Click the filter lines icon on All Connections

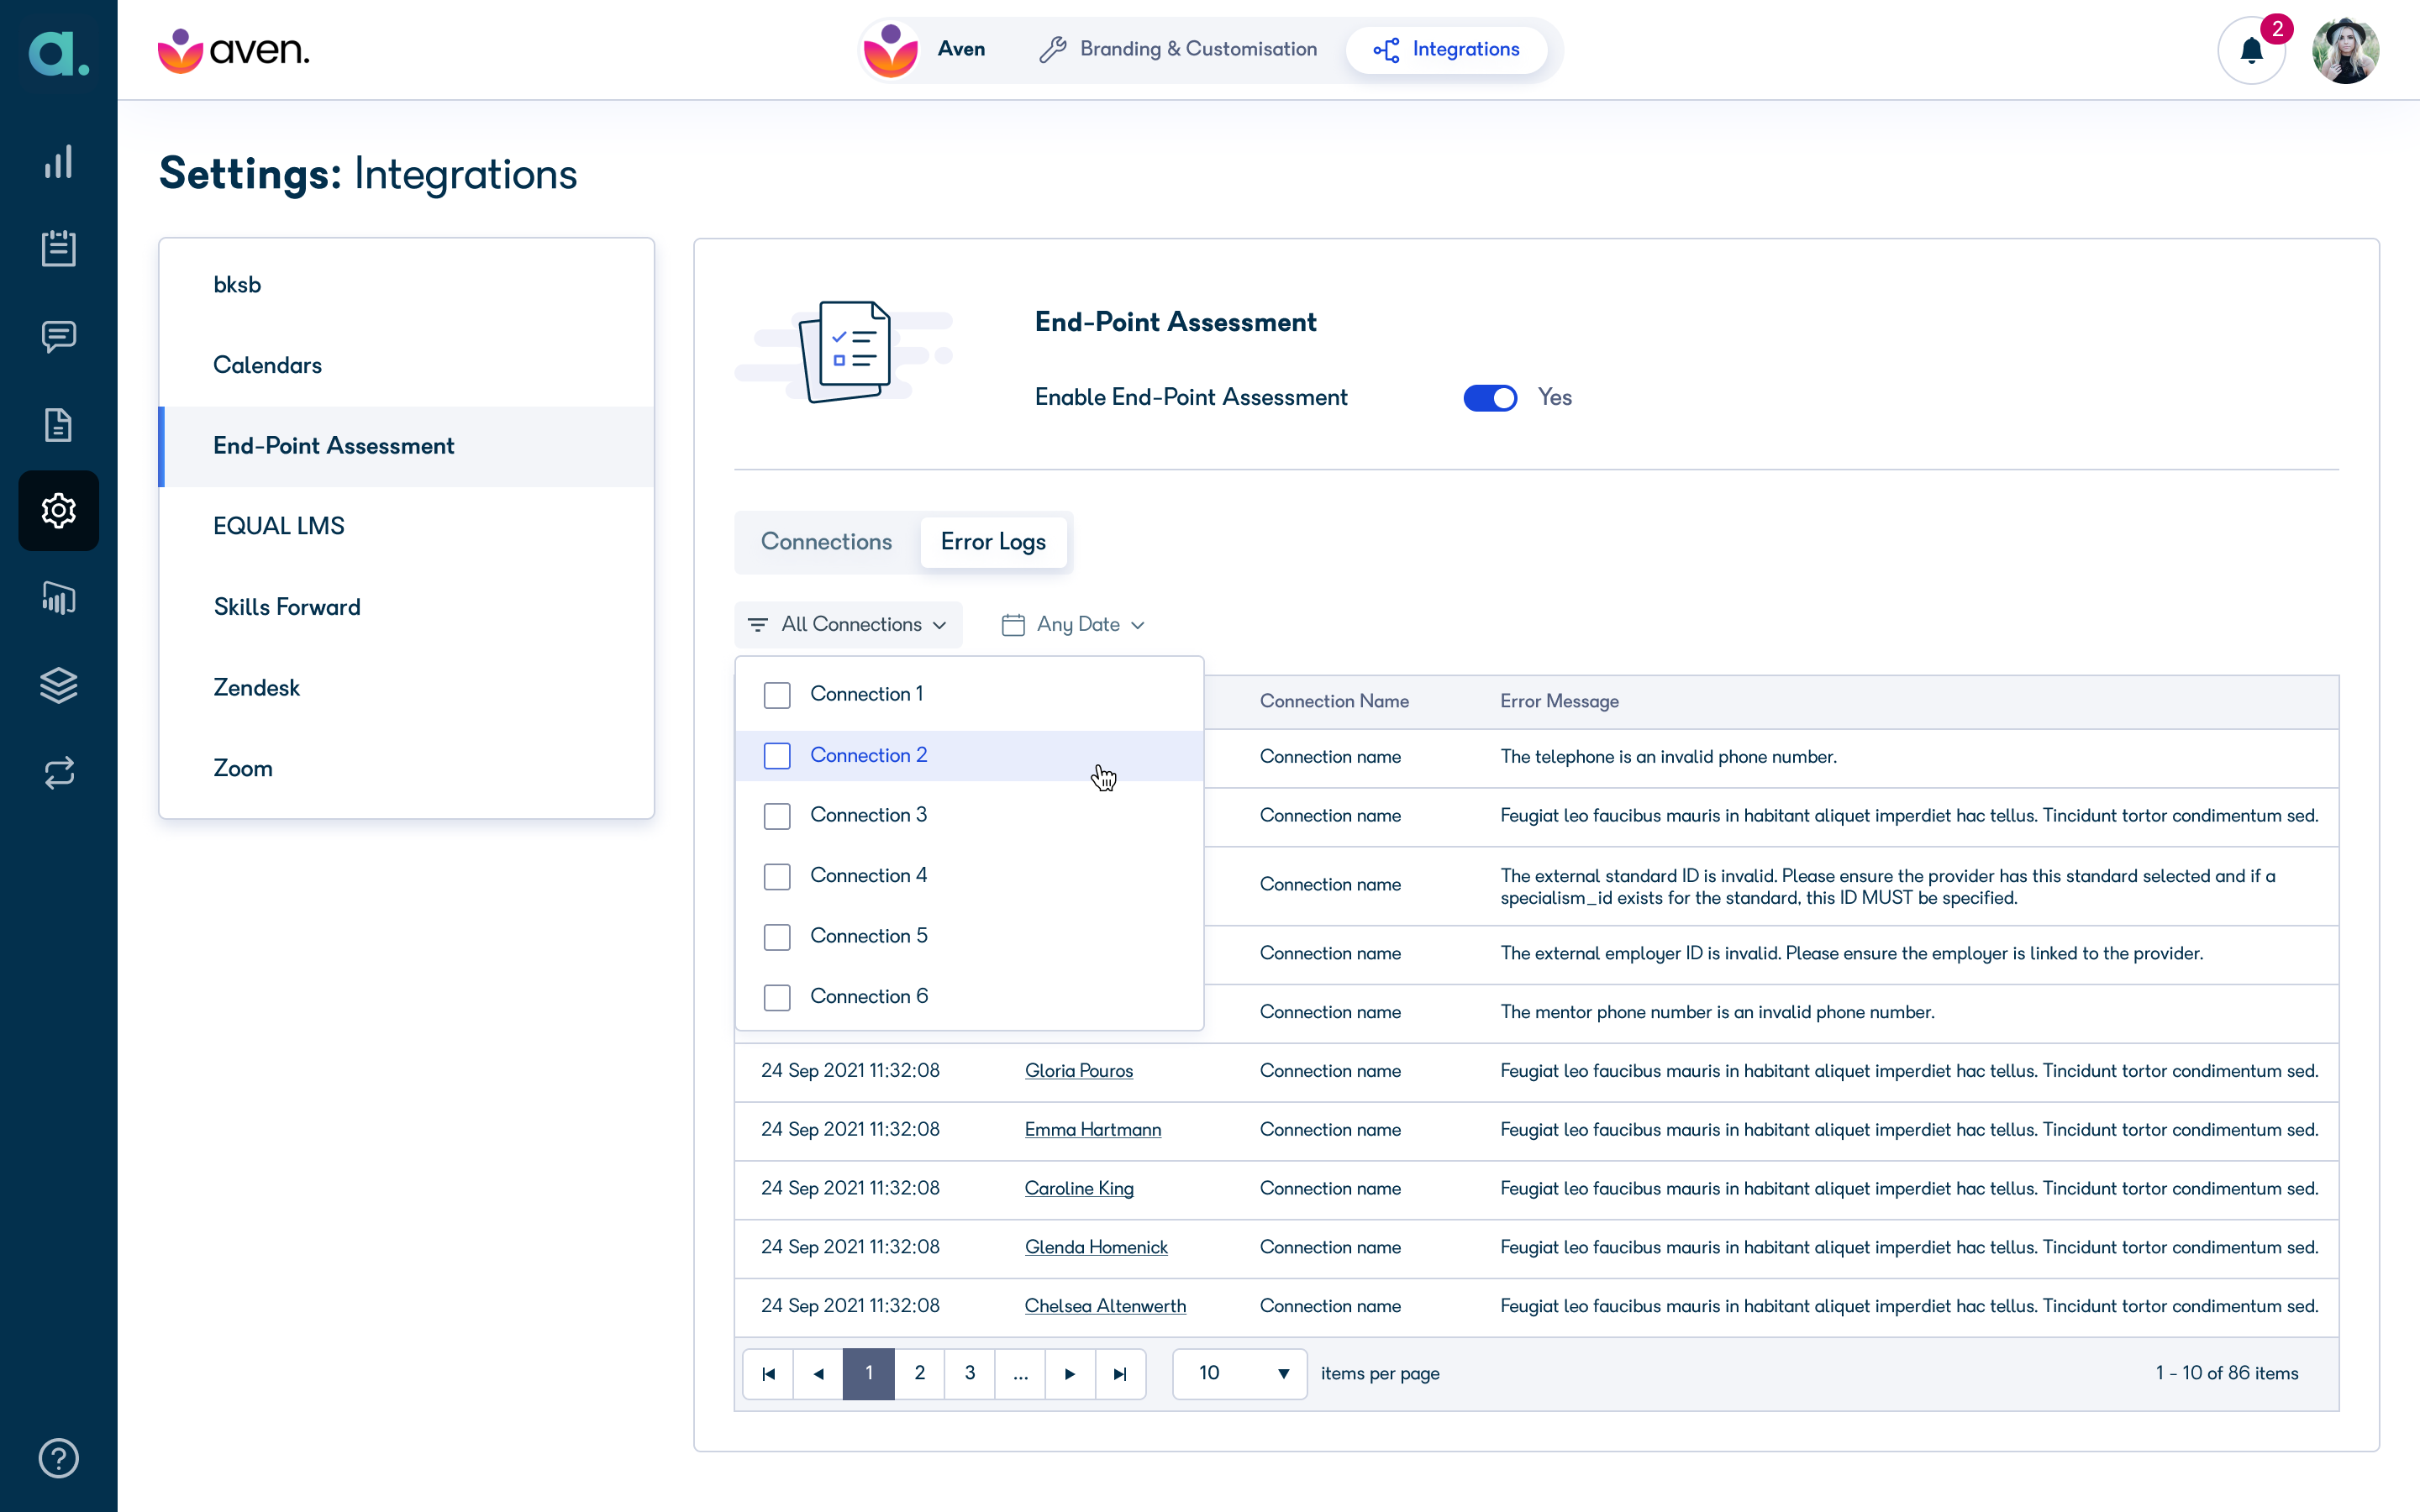point(758,624)
